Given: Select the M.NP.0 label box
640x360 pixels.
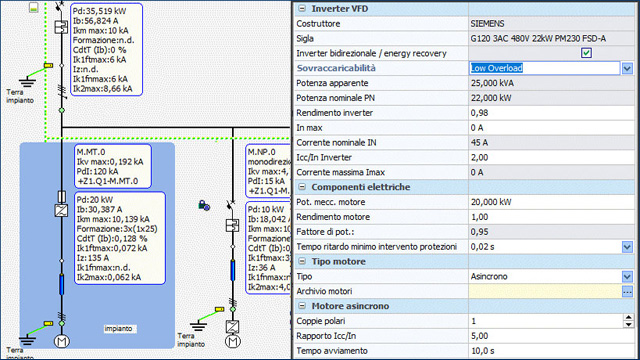Looking at the screenshot, I should point(268,171).
